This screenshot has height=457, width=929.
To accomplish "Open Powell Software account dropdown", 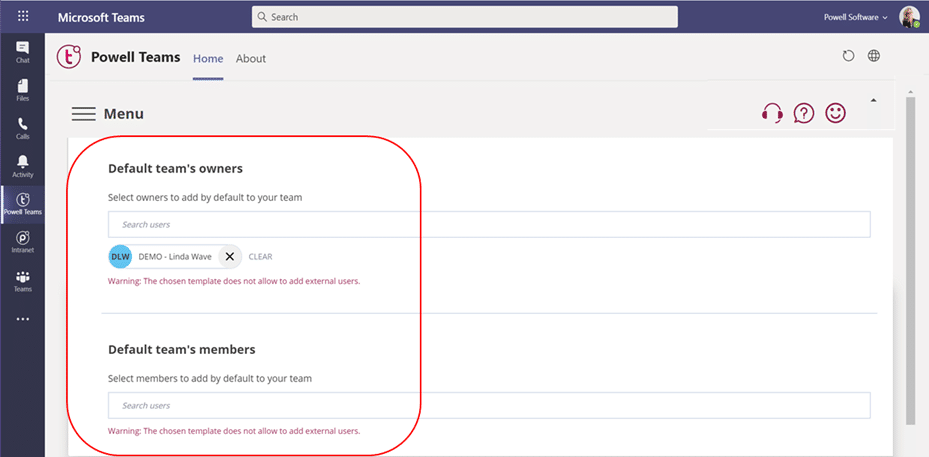I will 856,17.
